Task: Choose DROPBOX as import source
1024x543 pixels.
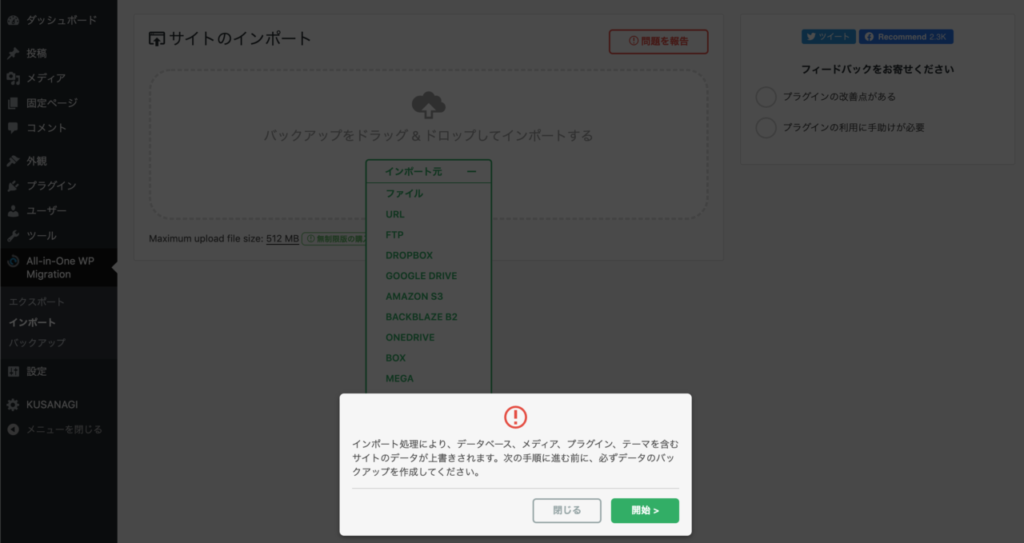Action: (409, 255)
